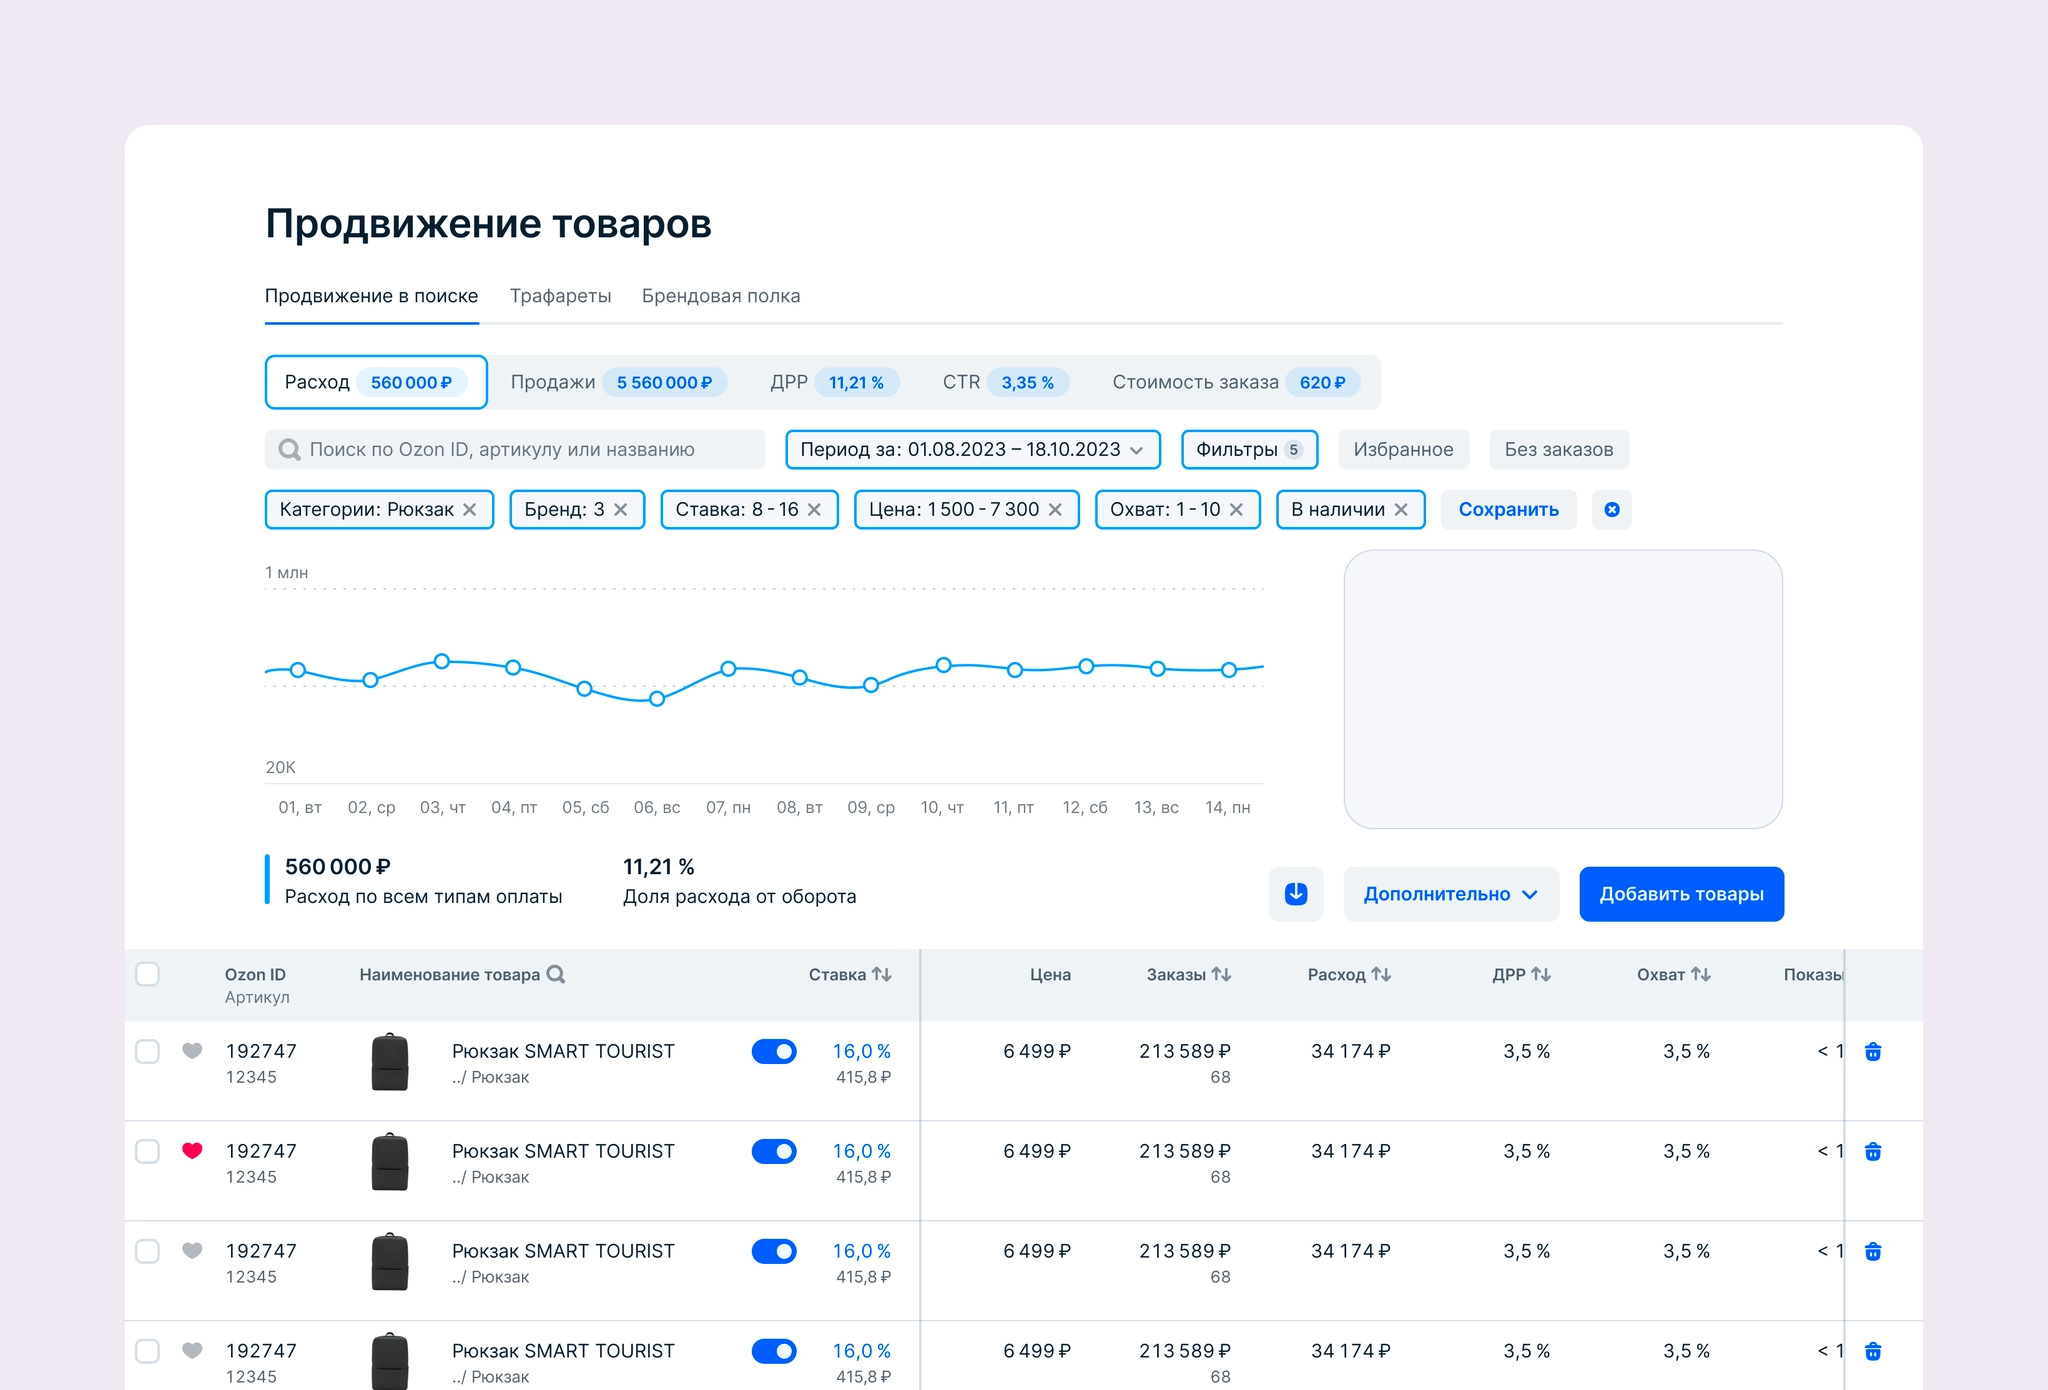Viewport: 2048px width, 1390px height.
Task: Show Избранное products only
Action: [x=1403, y=450]
